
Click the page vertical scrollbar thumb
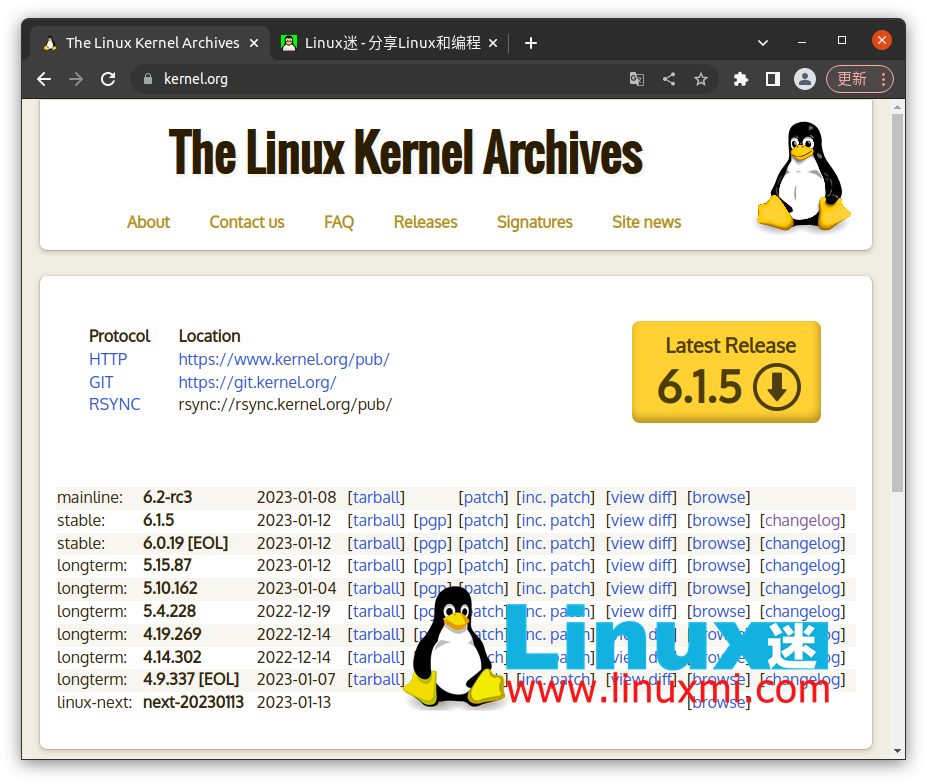tap(898, 302)
